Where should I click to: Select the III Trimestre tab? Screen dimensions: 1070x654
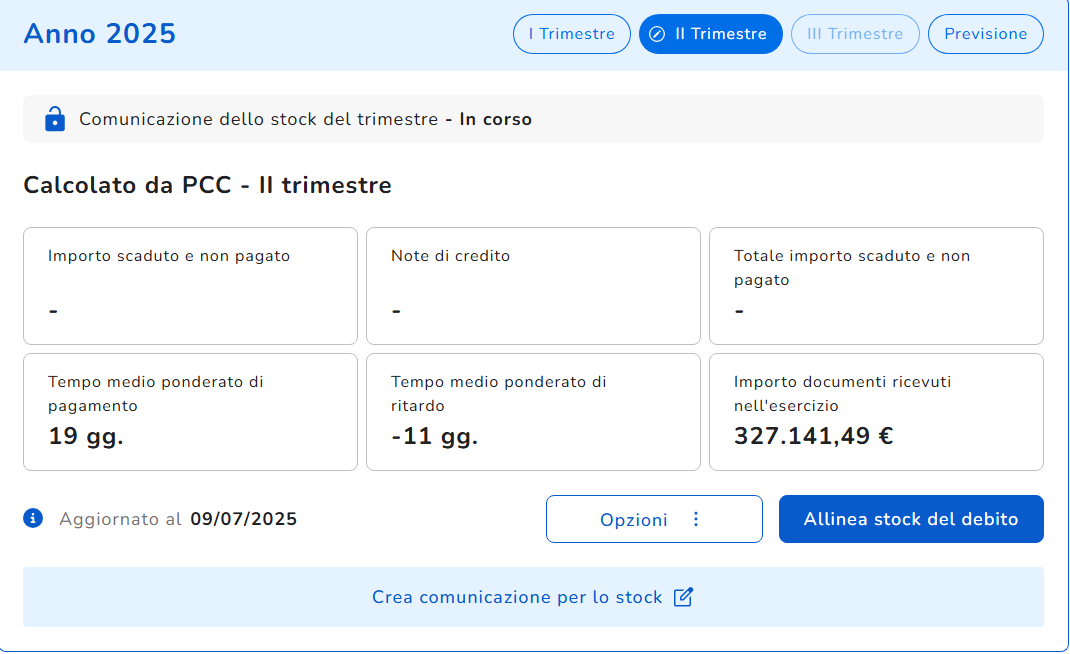tap(855, 34)
